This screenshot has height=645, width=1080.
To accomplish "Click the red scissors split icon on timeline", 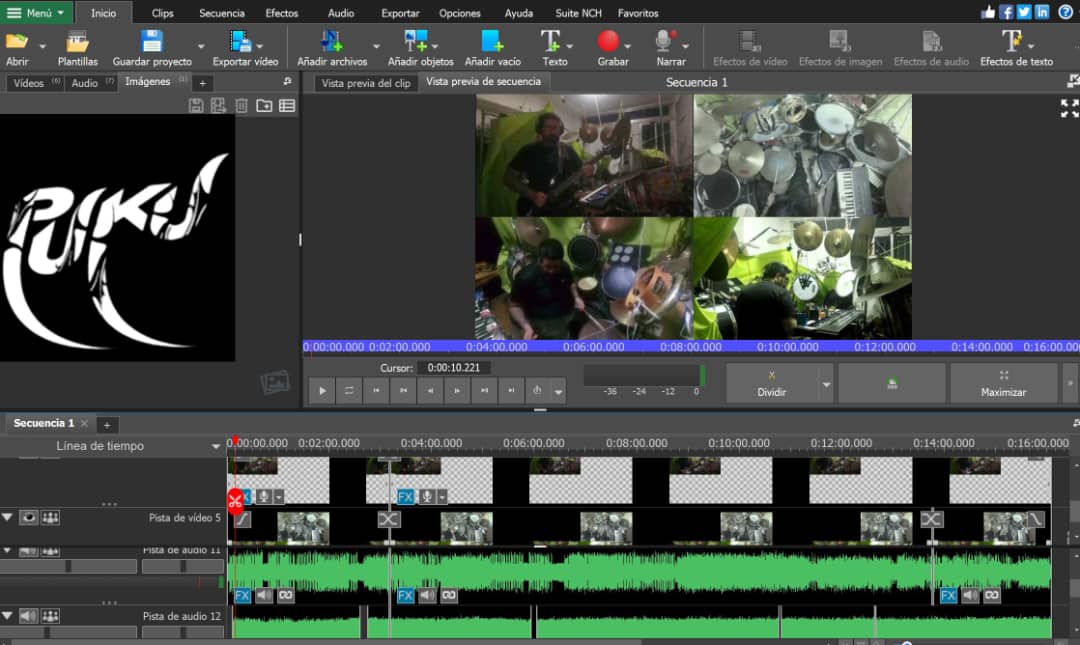I will point(235,499).
